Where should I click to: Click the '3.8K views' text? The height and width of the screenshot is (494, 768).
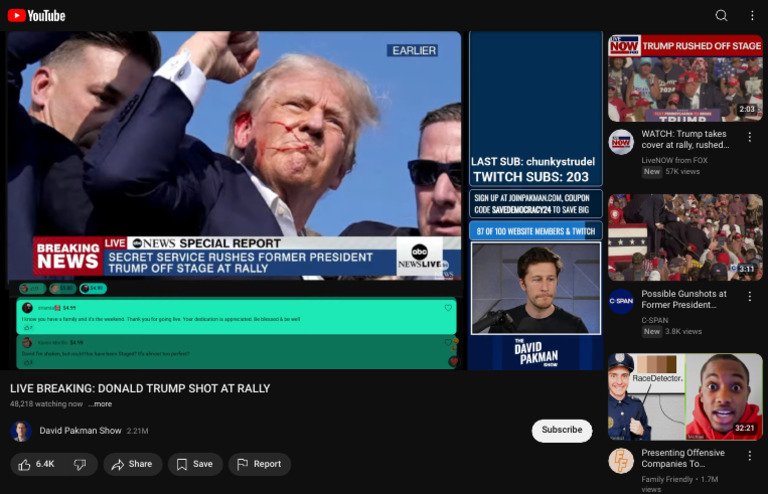(683, 331)
